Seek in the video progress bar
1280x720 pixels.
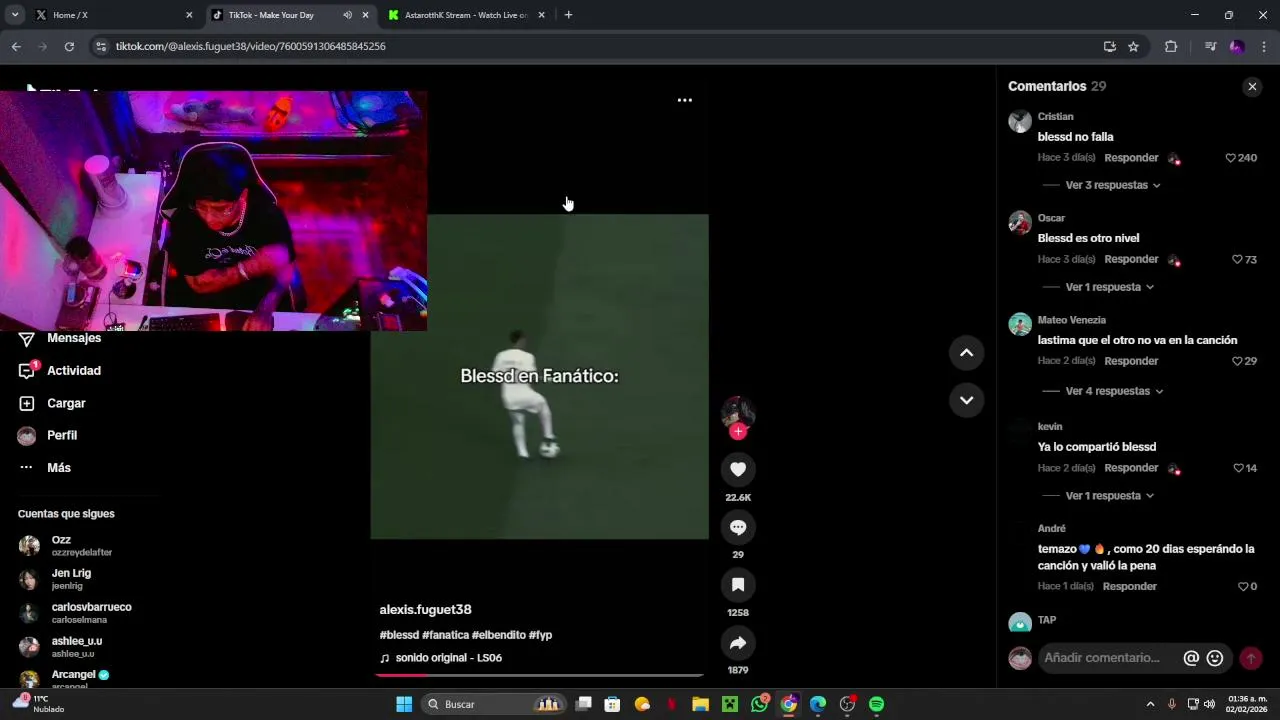[540, 676]
